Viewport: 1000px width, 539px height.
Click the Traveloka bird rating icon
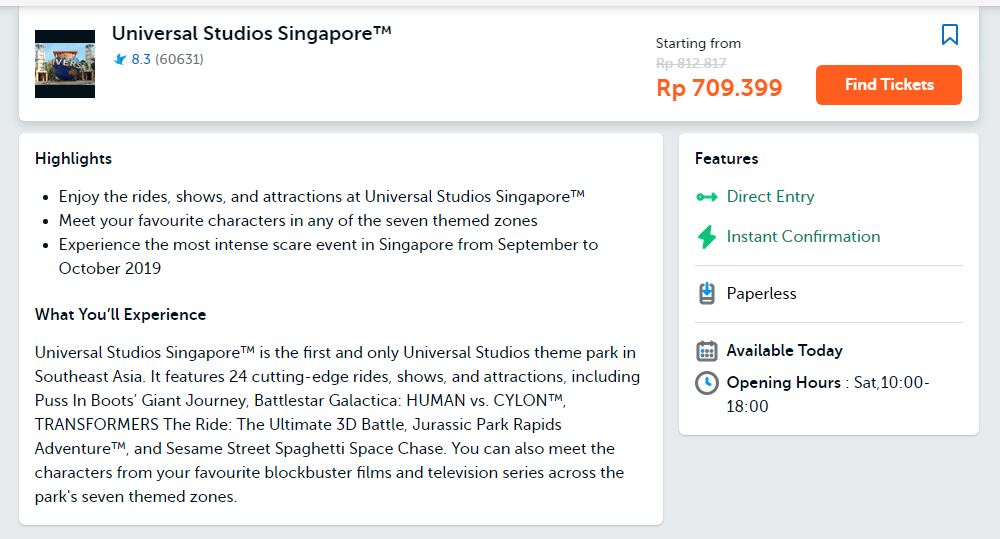pos(120,60)
